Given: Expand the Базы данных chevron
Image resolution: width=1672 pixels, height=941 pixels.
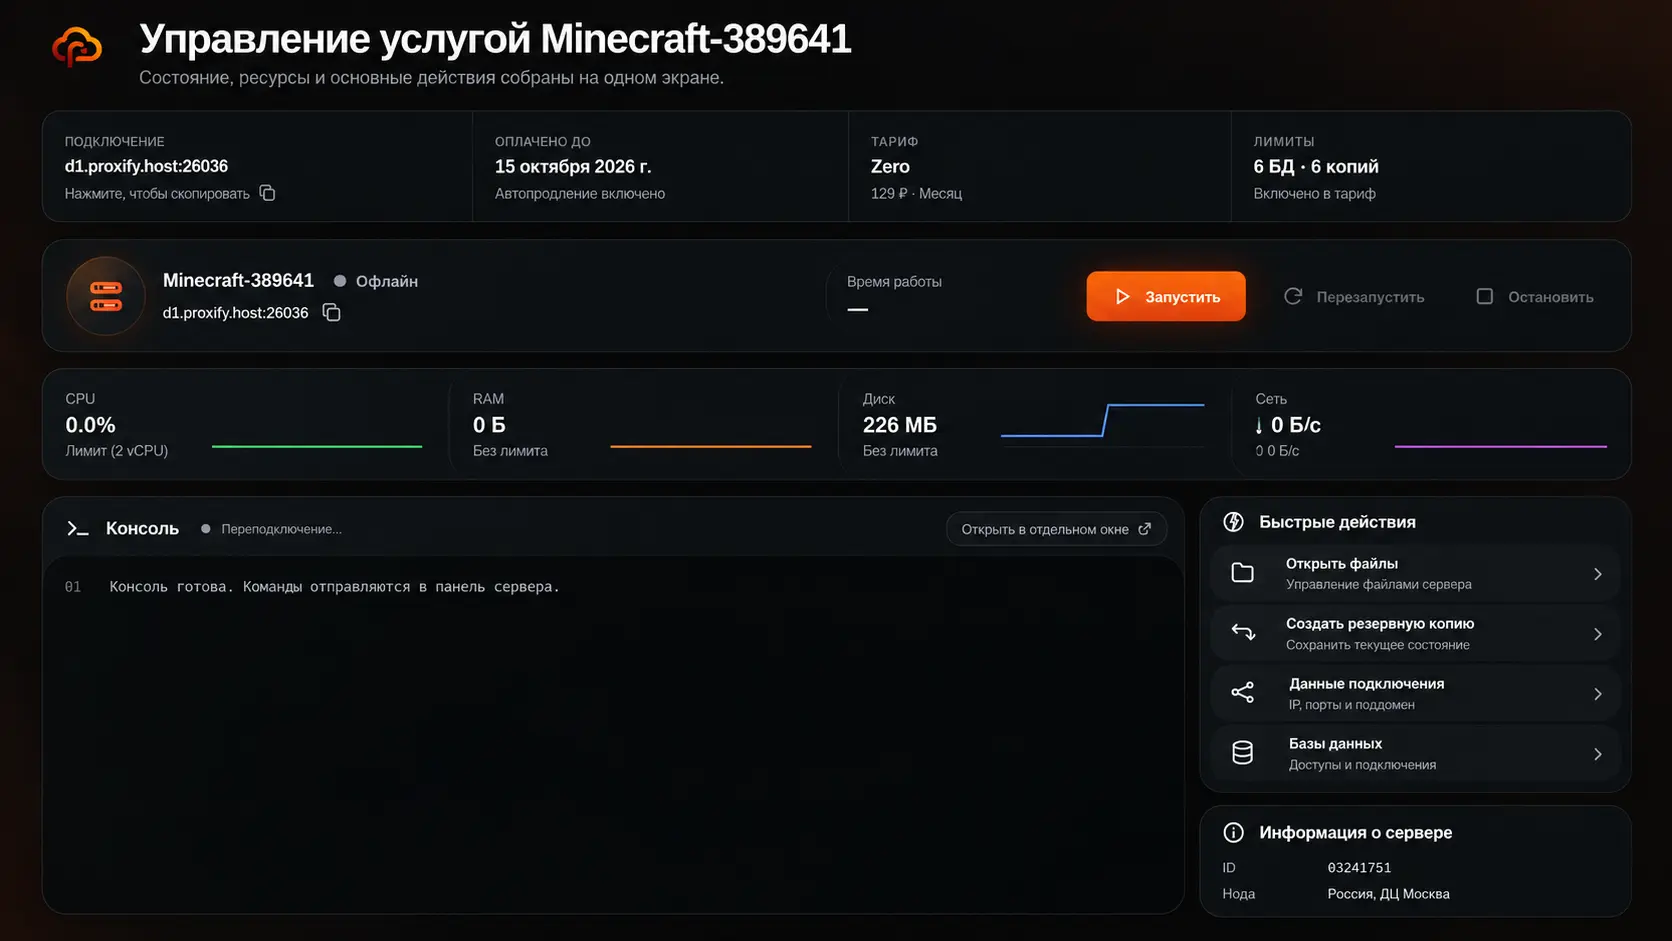Looking at the screenshot, I should click(1597, 754).
